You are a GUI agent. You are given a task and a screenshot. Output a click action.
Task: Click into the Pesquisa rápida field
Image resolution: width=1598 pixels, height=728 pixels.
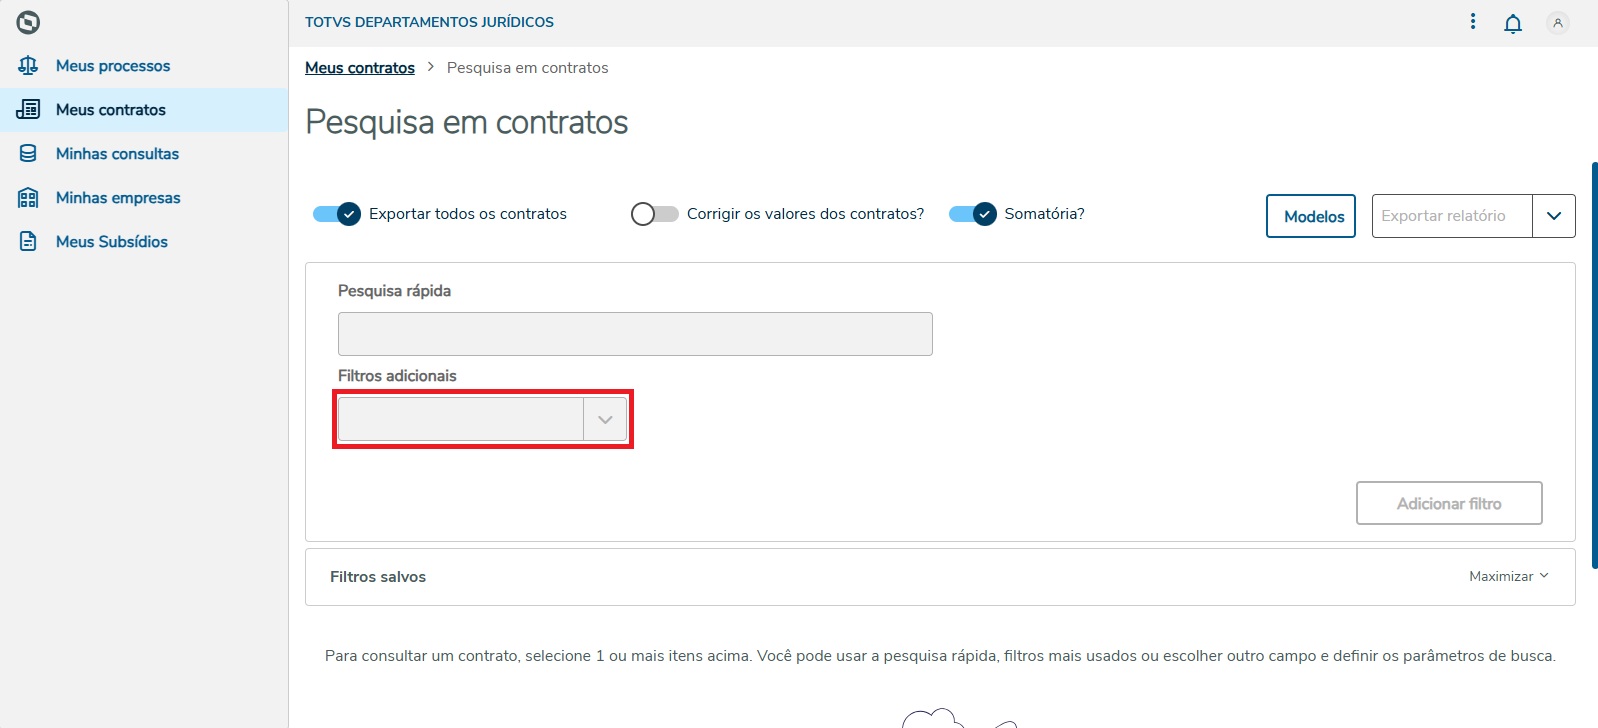[635, 334]
